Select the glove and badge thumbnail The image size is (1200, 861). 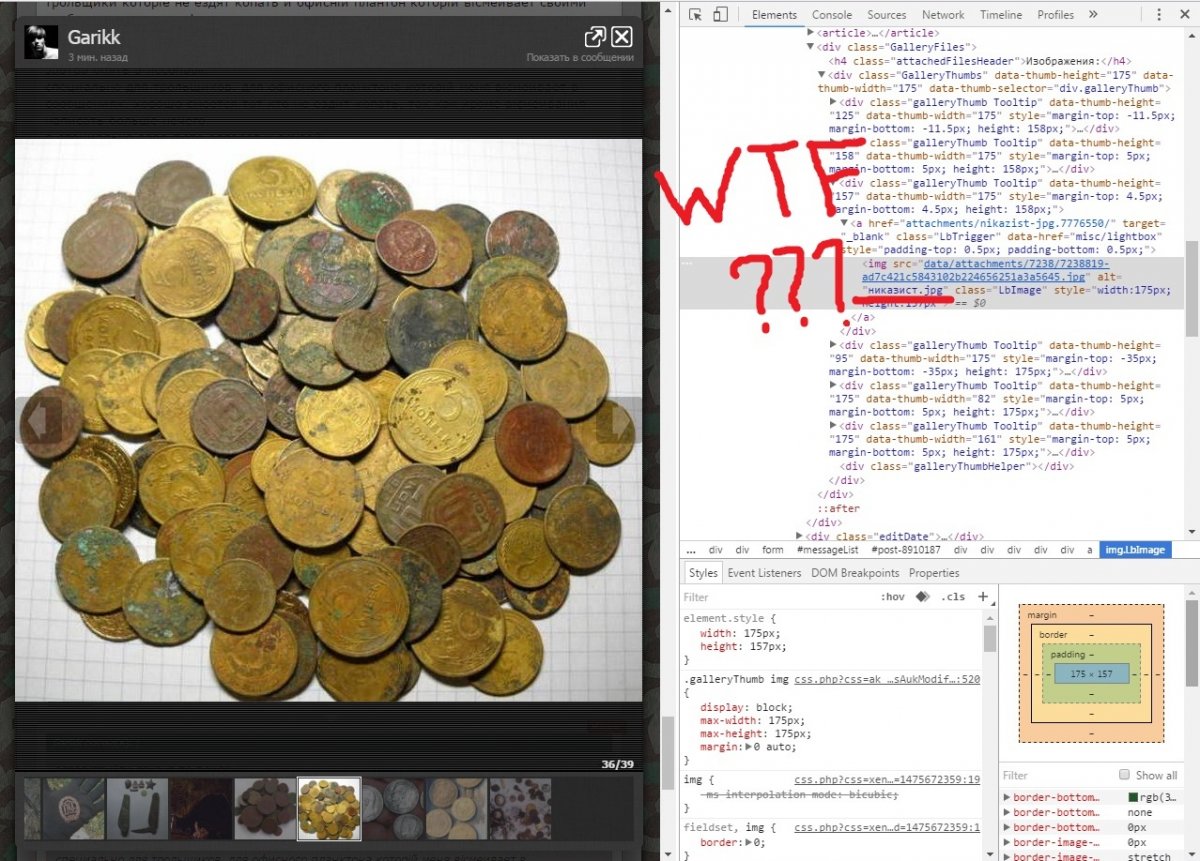click(x=73, y=809)
